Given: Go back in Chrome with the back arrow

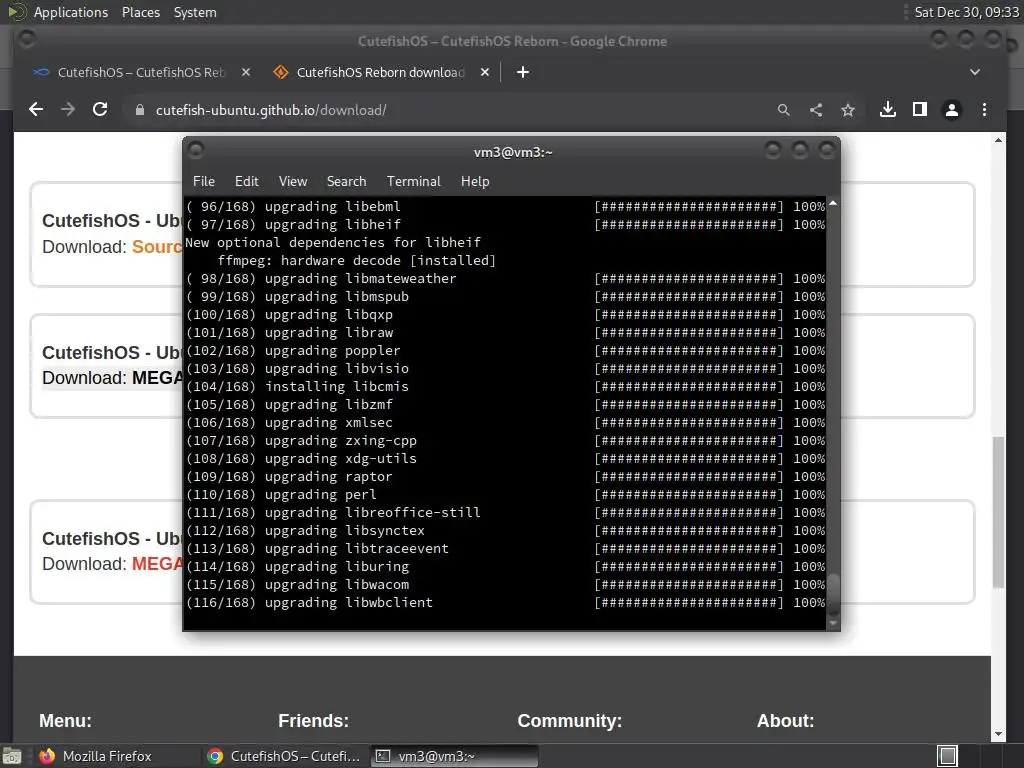Looking at the screenshot, I should [x=36, y=110].
